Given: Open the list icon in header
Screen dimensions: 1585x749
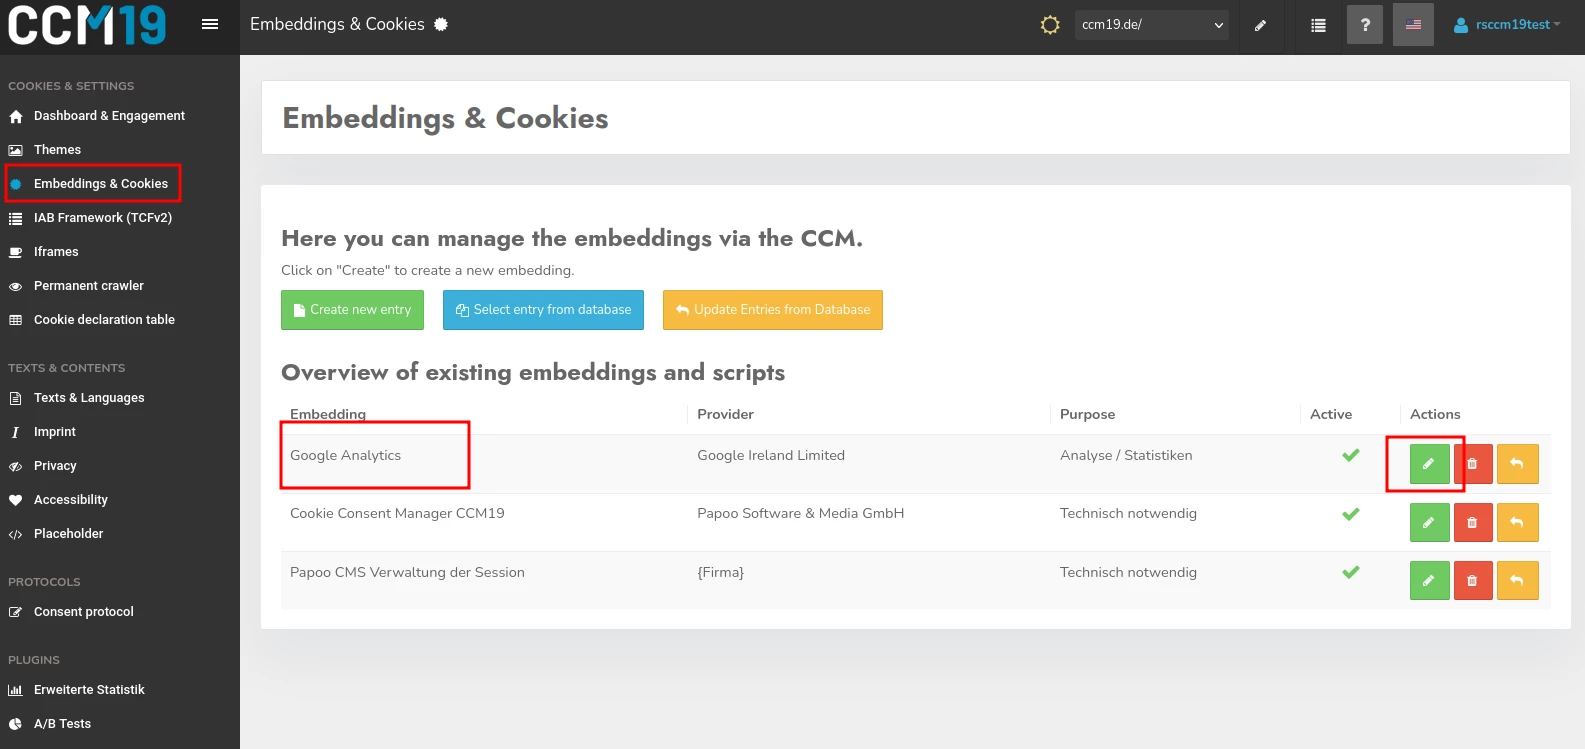Looking at the screenshot, I should click(1318, 25).
